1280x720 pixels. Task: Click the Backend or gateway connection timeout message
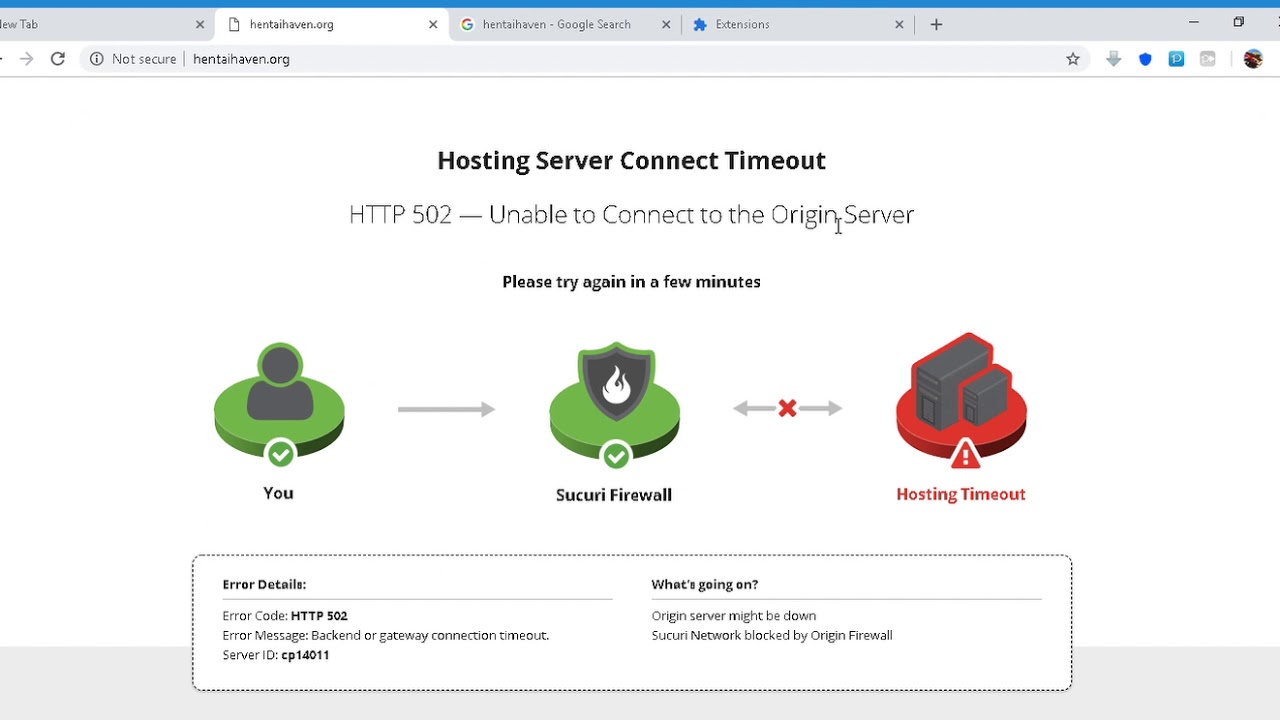coord(386,635)
